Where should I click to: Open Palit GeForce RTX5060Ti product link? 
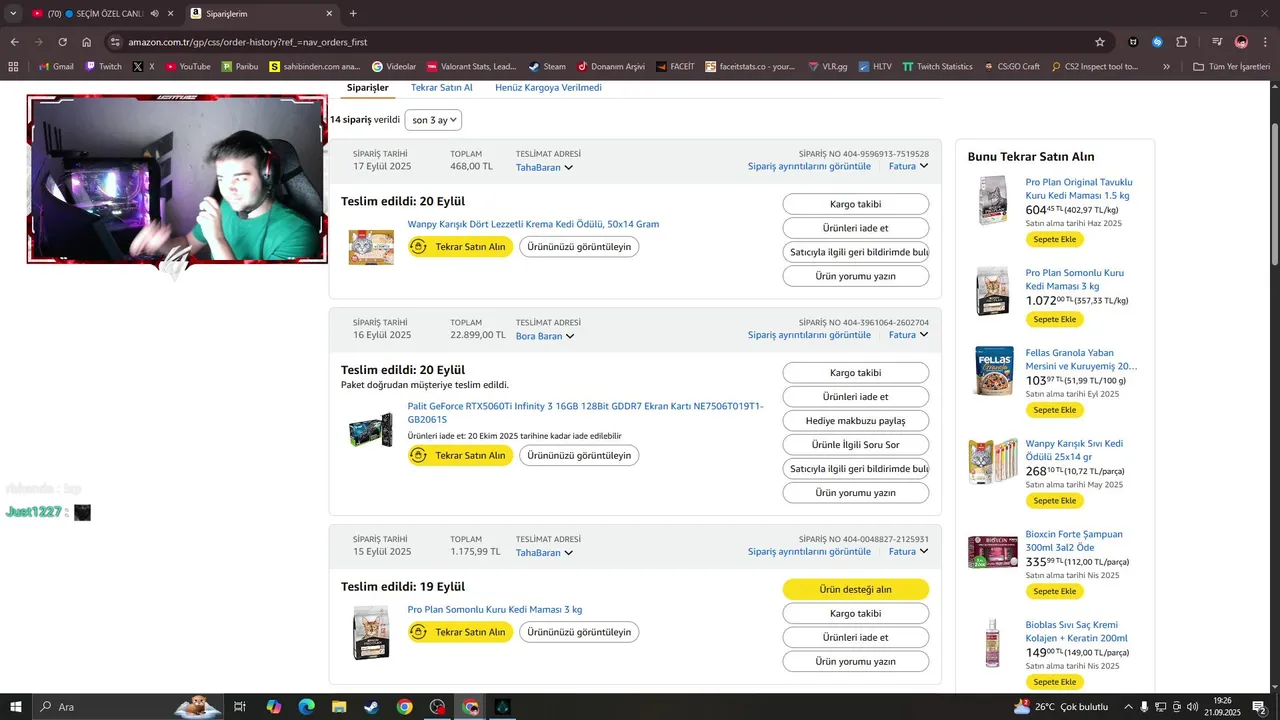[585, 413]
